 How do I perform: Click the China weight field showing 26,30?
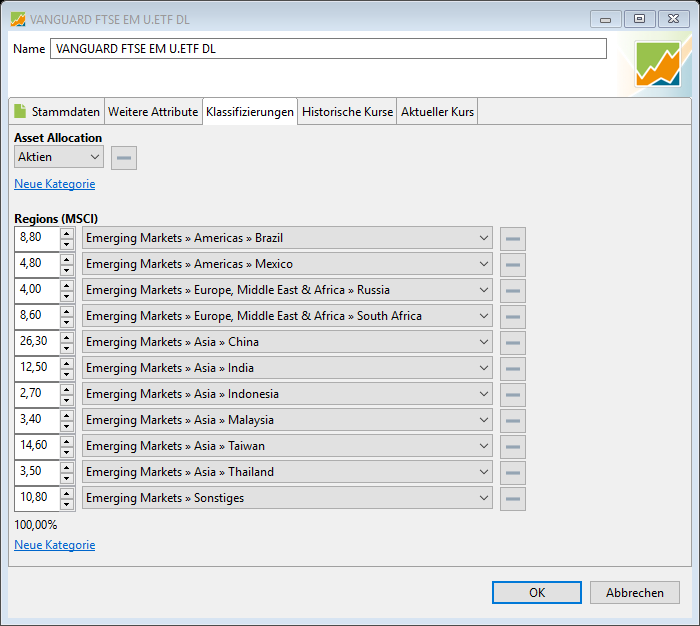click(x=37, y=342)
